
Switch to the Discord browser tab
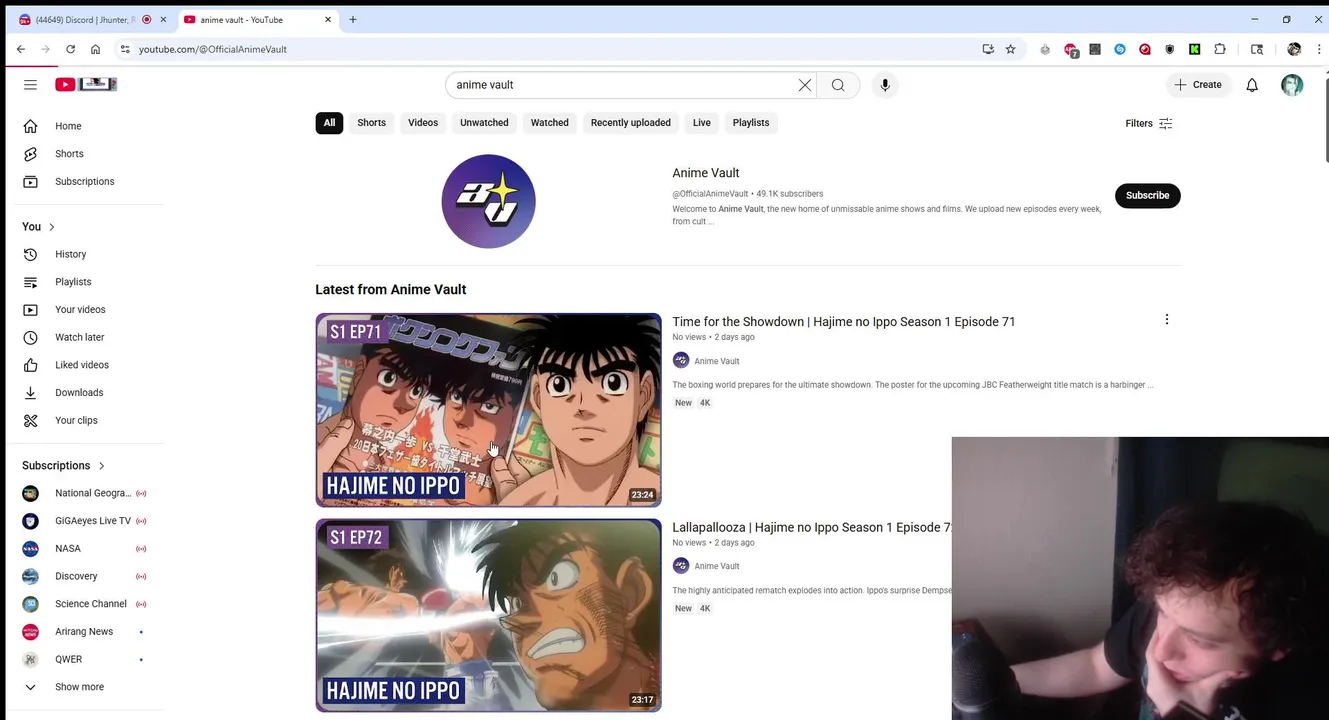pos(84,20)
